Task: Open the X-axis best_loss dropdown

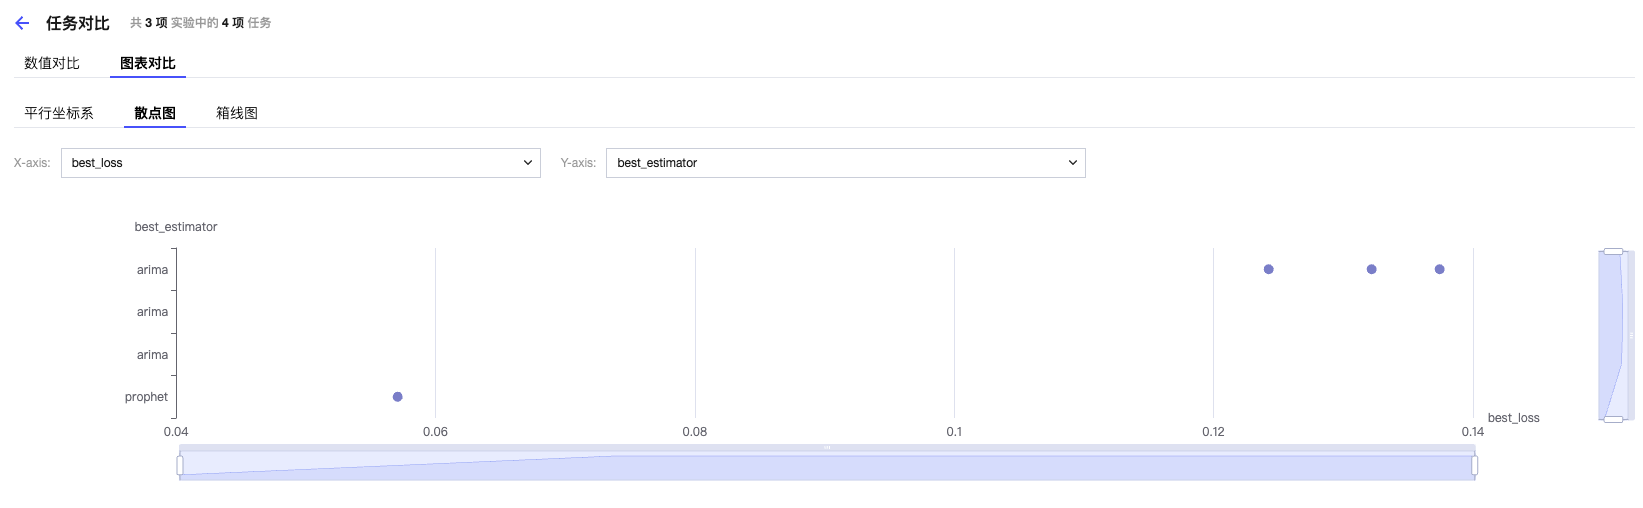Action: pos(300,163)
